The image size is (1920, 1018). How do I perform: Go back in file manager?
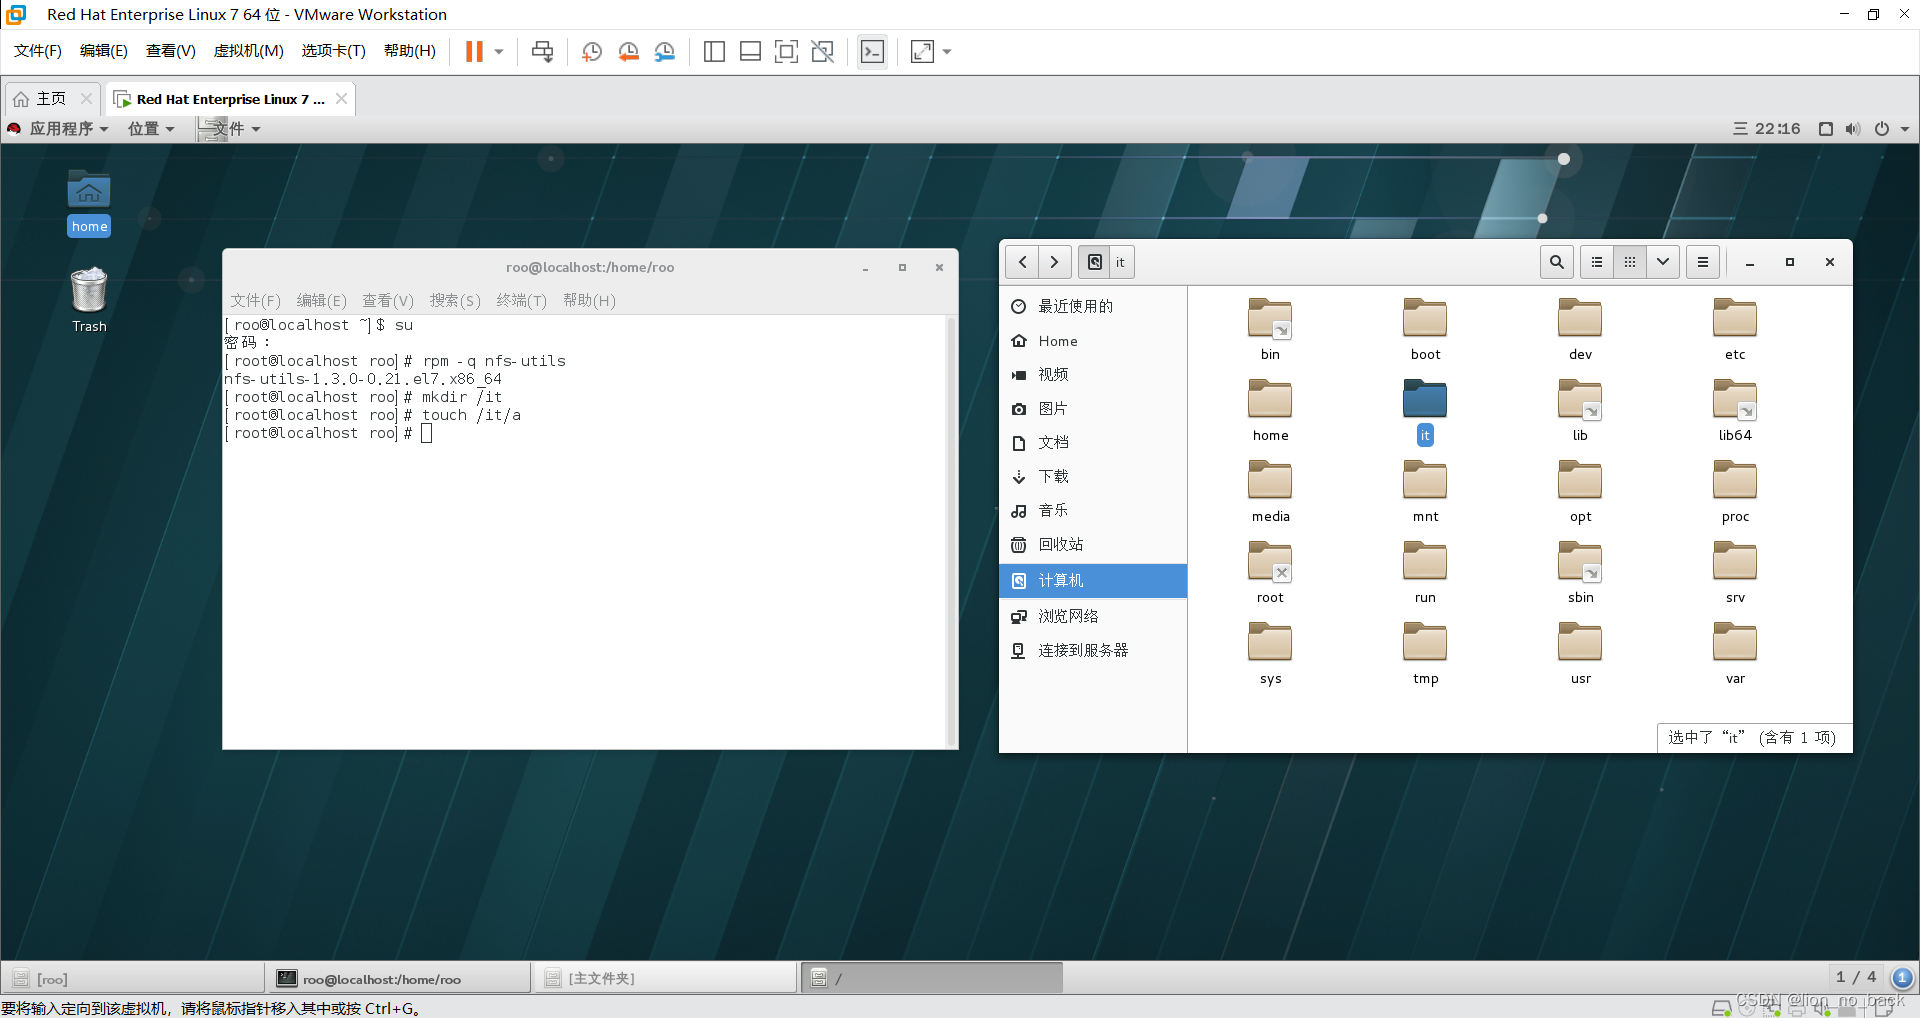[1022, 262]
